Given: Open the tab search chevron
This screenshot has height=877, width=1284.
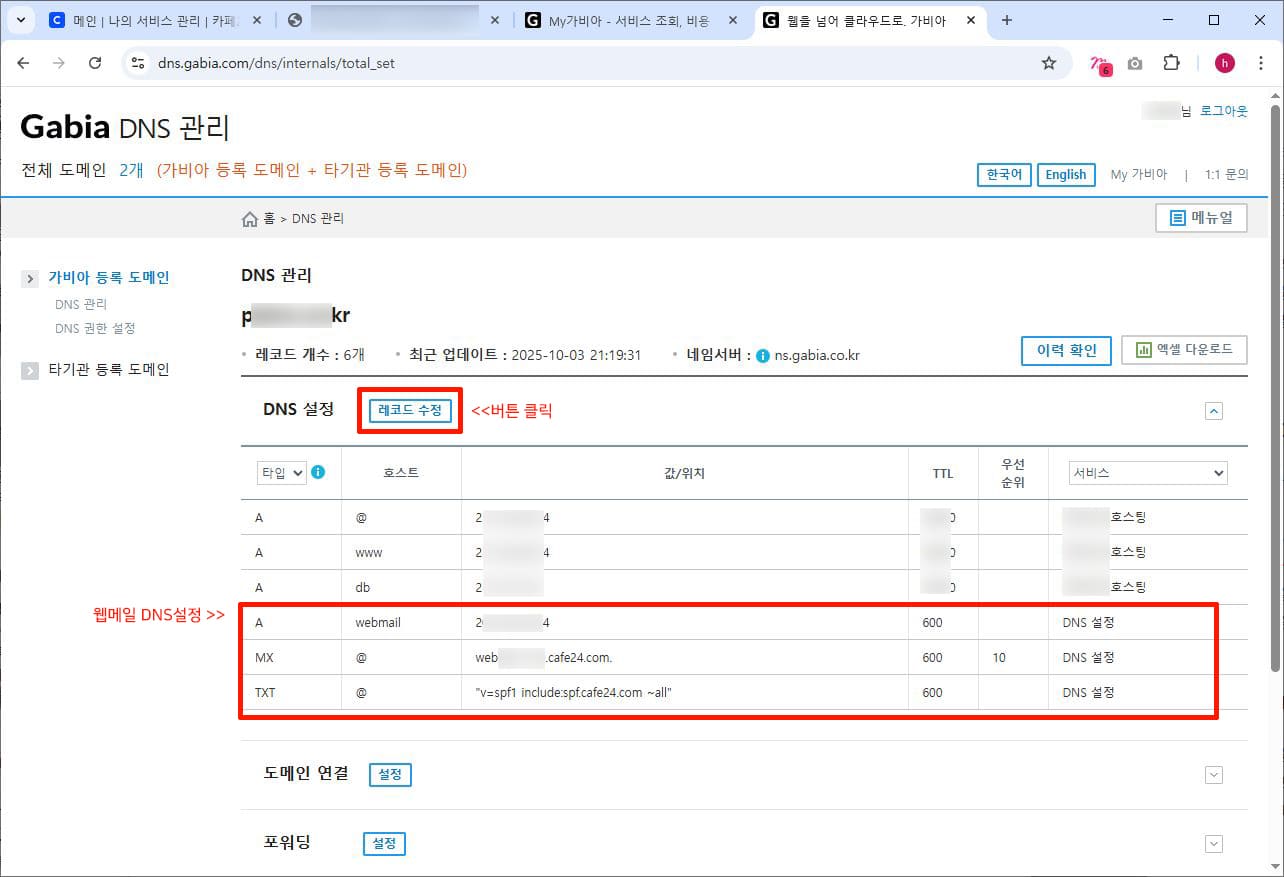Looking at the screenshot, I should [20, 20].
